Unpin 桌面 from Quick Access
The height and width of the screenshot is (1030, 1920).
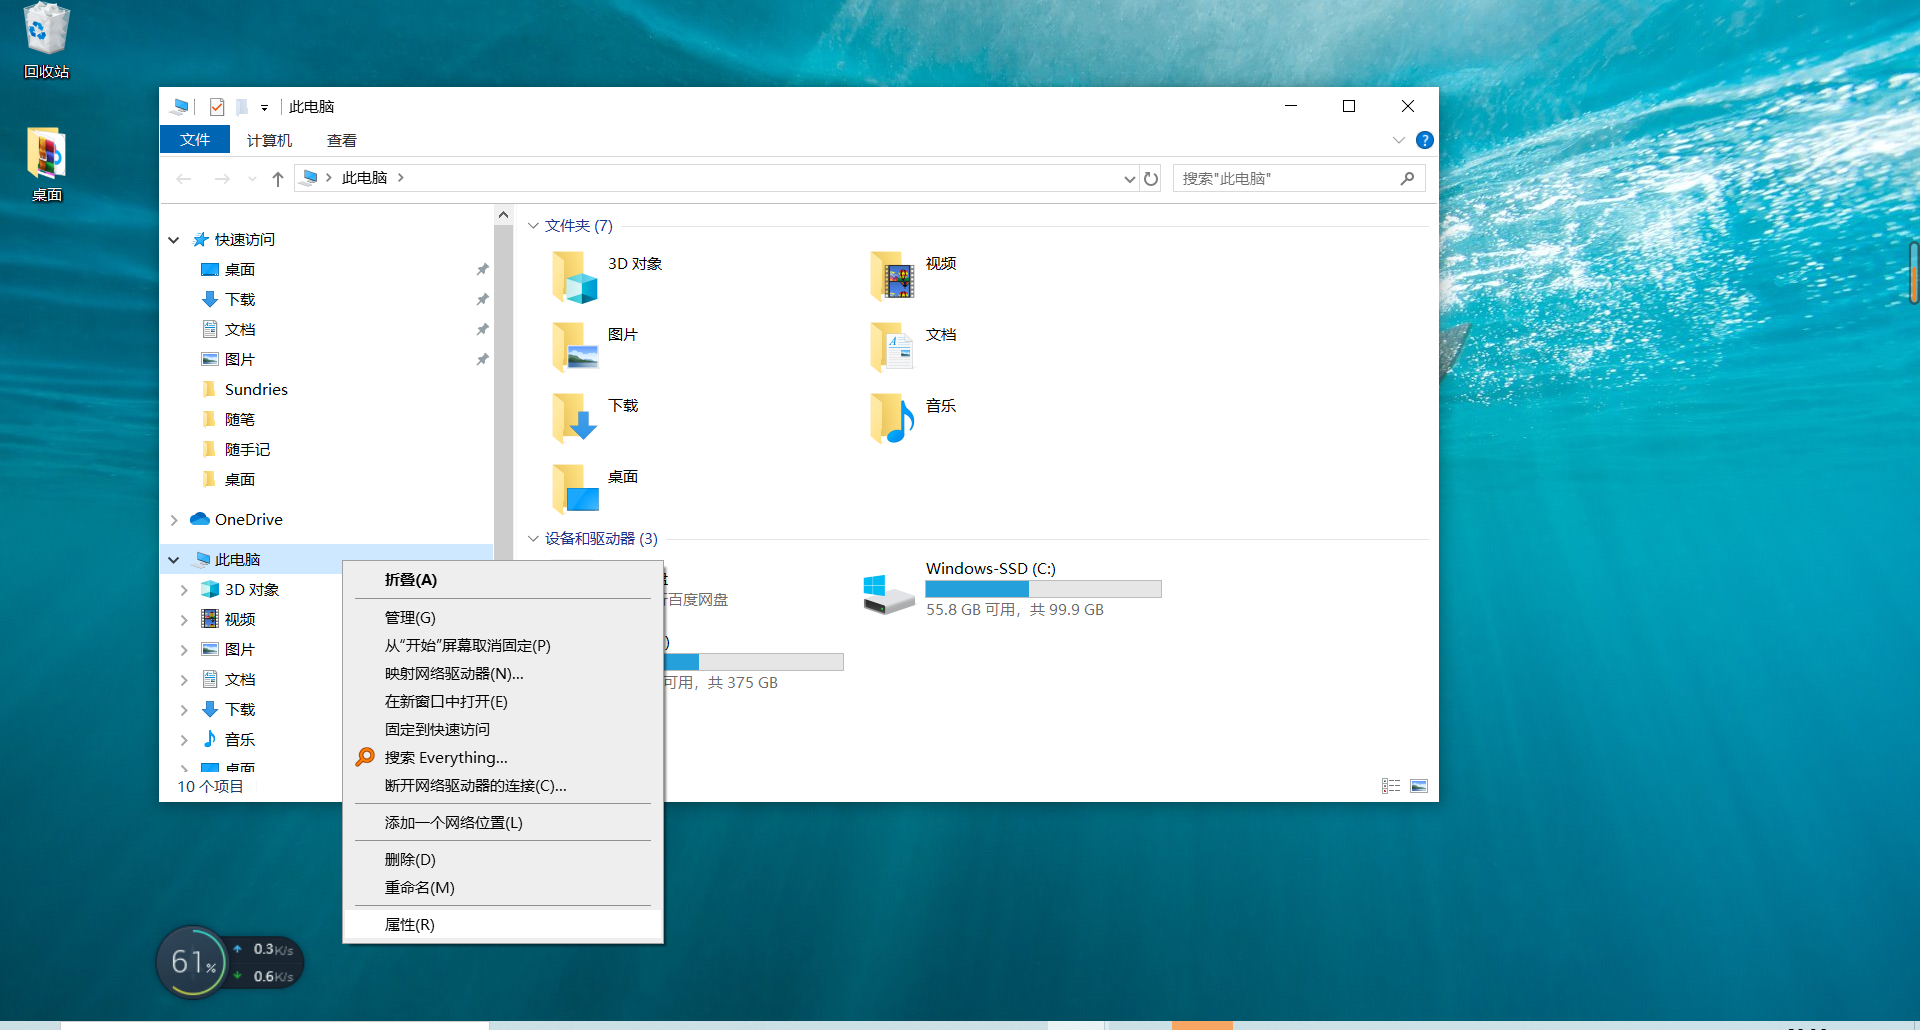pyautogui.click(x=483, y=269)
